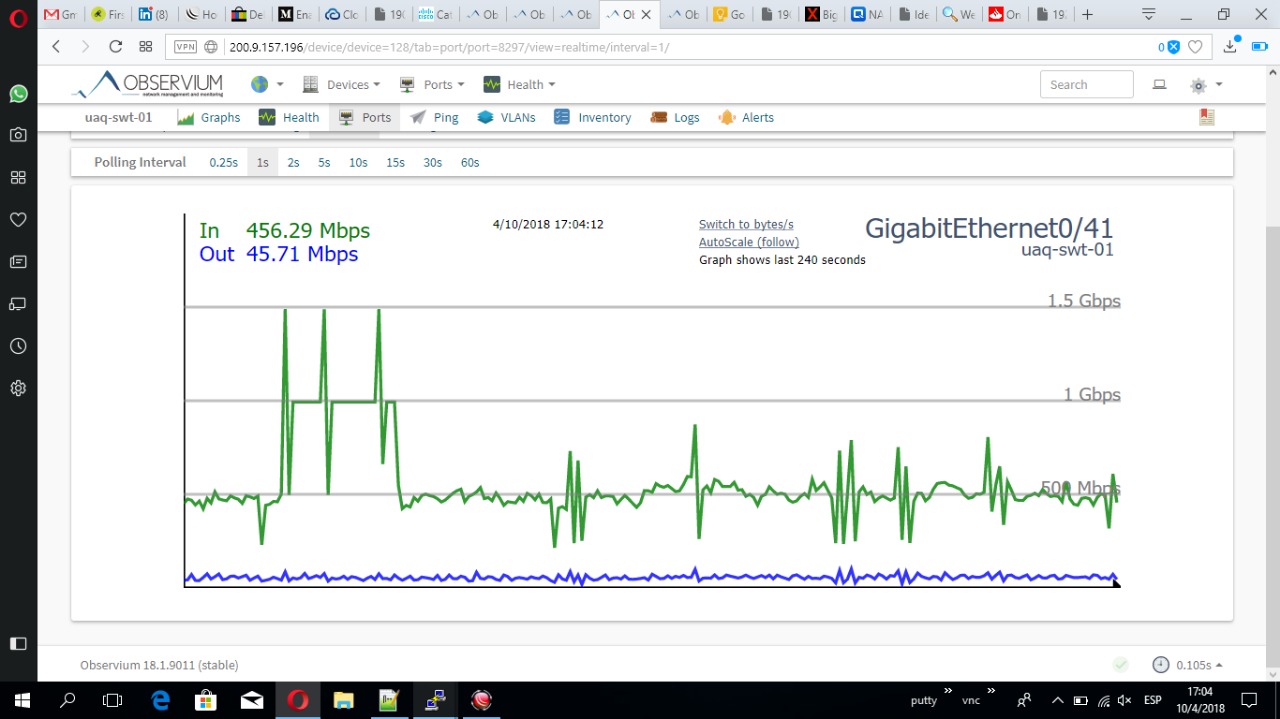Image resolution: width=1280 pixels, height=719 pixels.
Task: Open the Ping tab
Action: [434, 117]
